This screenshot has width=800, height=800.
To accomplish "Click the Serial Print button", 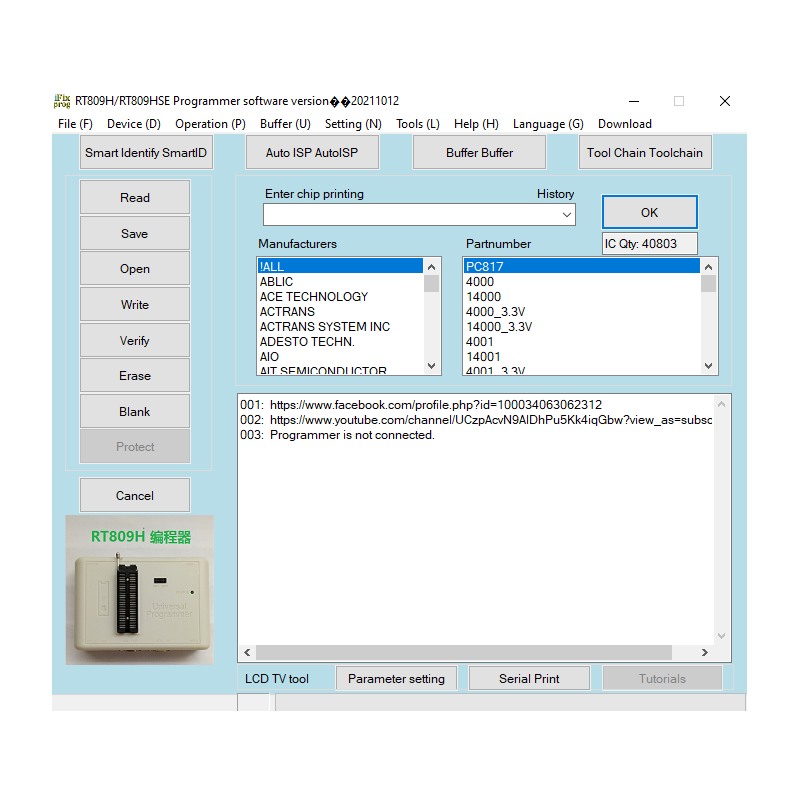I will click(x=529, y=679).
